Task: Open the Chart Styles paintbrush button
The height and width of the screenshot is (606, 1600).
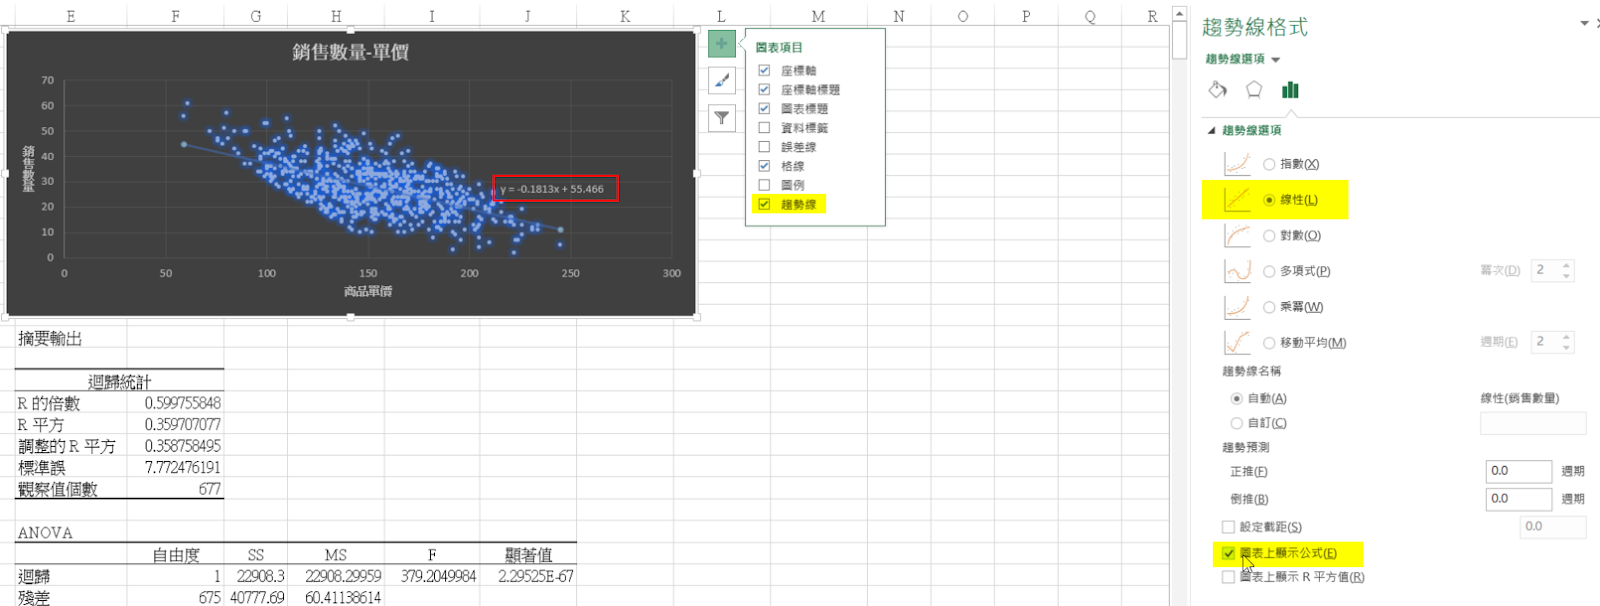Action: (x=721, y=81)
